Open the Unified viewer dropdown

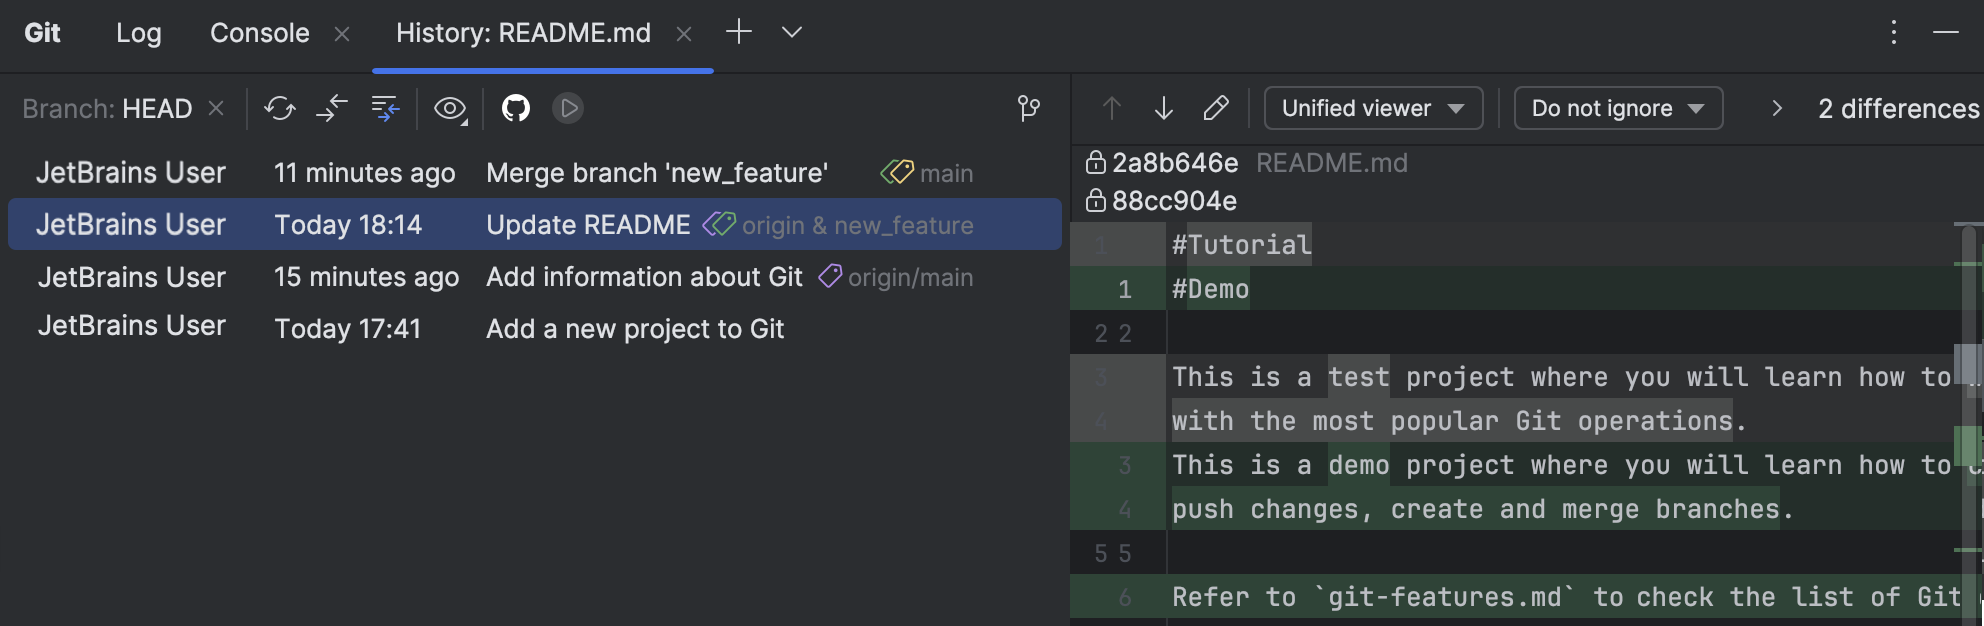(1373, 108)
